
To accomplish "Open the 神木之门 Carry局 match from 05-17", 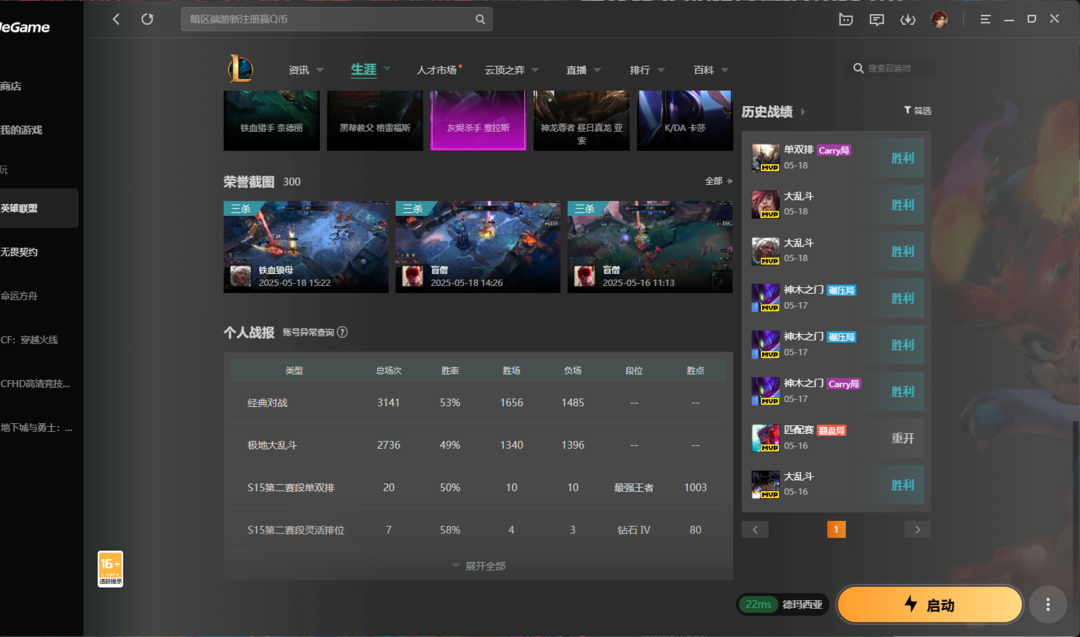I will point(837,391).
